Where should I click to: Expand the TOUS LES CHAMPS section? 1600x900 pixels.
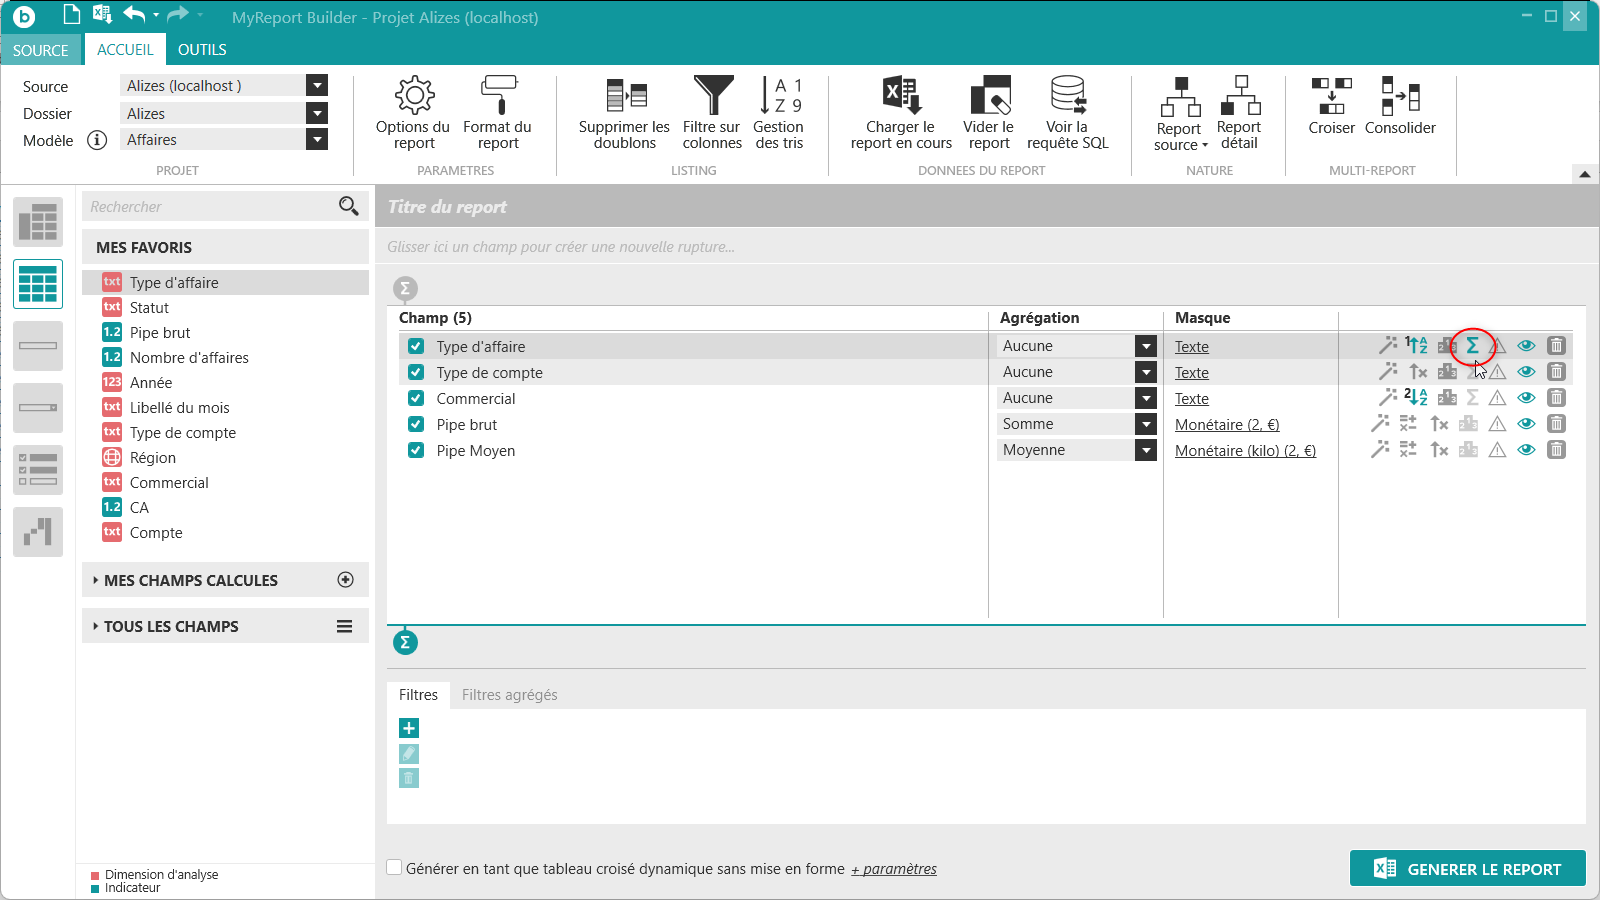pyautogui.click(x=171, y=626)
